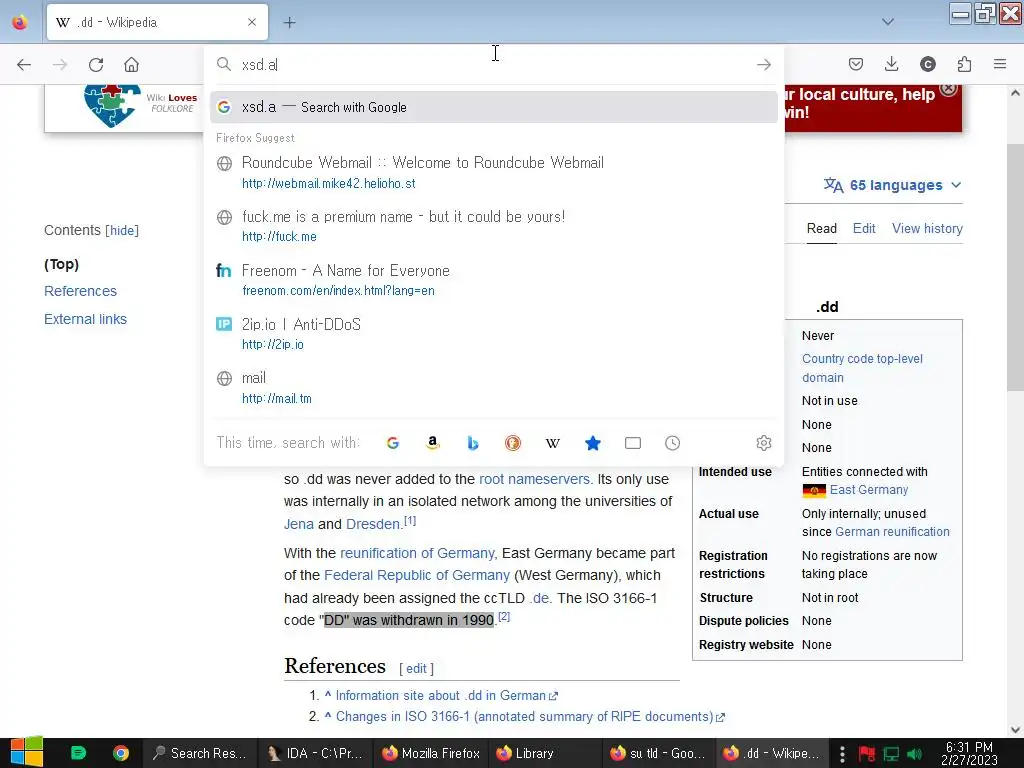Open the Firefox home page

click(x=131, y=65)
